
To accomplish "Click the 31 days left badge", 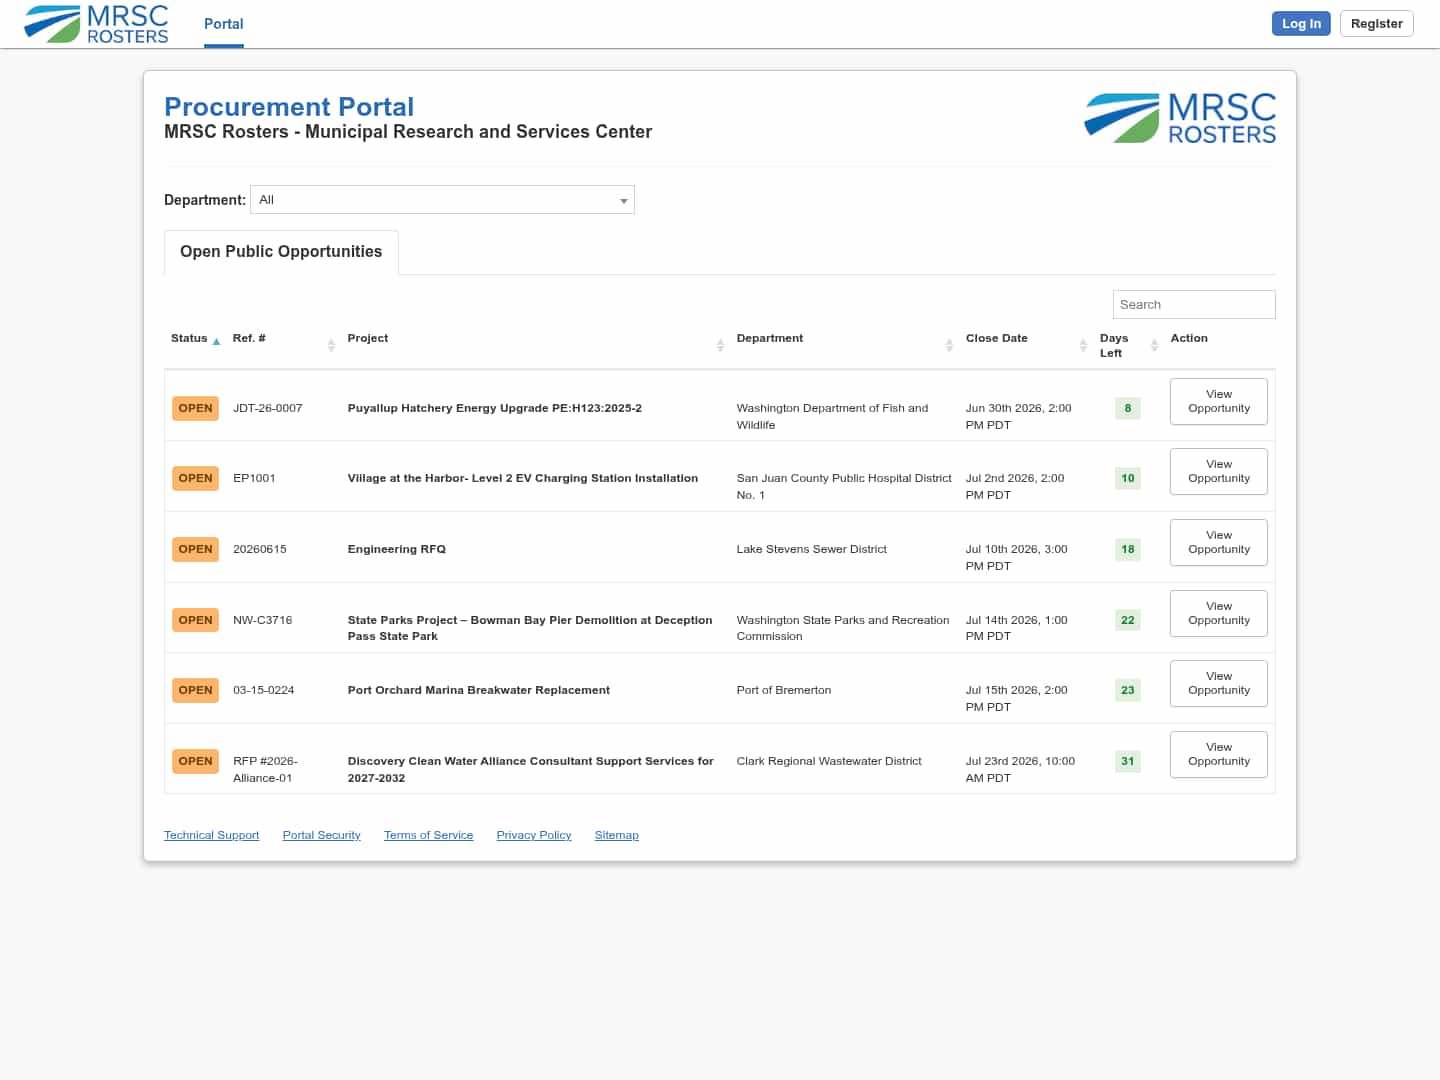I will pos(1128,761).
